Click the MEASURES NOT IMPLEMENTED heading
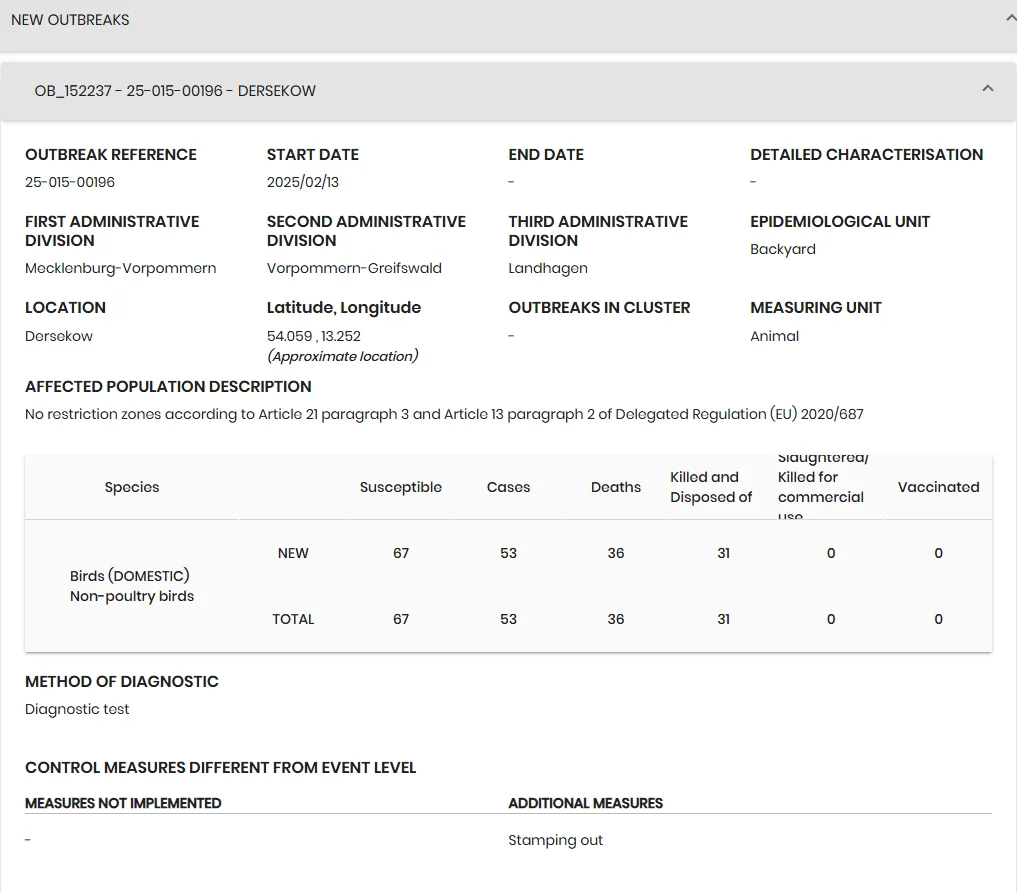The height and width of the screenshot is (893, 1017). (123, 804)
